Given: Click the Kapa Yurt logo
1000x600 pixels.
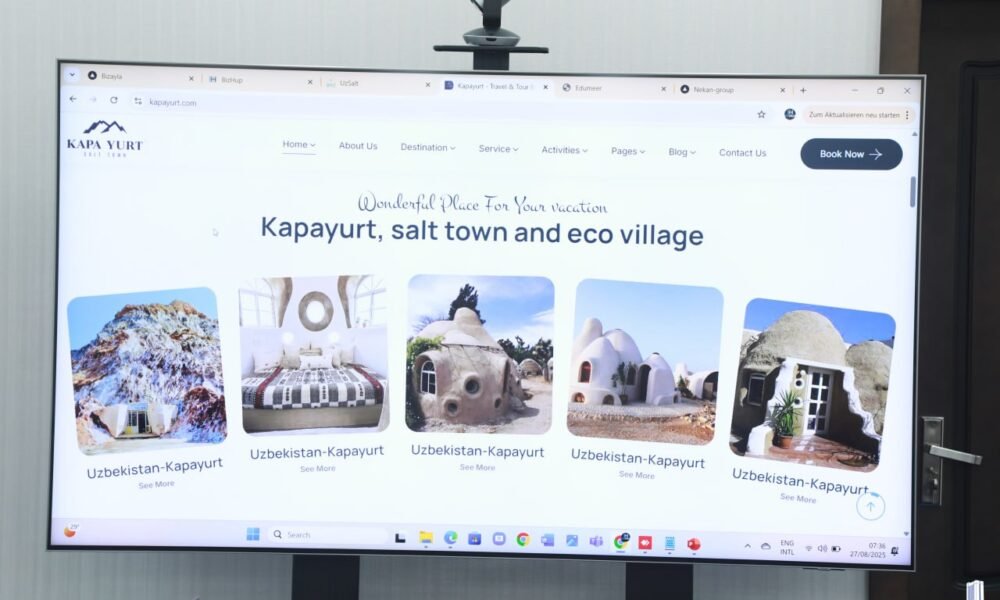Looking at the screenshot, I should [x=105, y=138].
